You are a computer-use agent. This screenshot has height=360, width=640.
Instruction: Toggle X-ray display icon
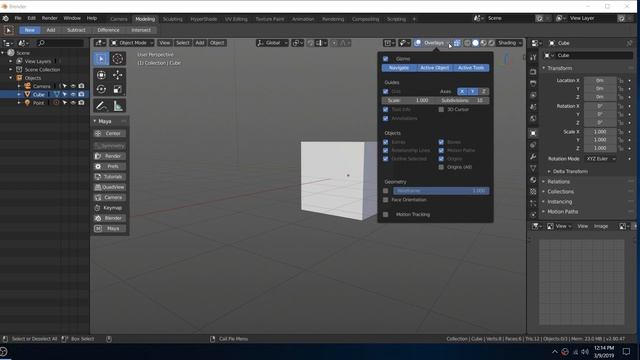457,43
